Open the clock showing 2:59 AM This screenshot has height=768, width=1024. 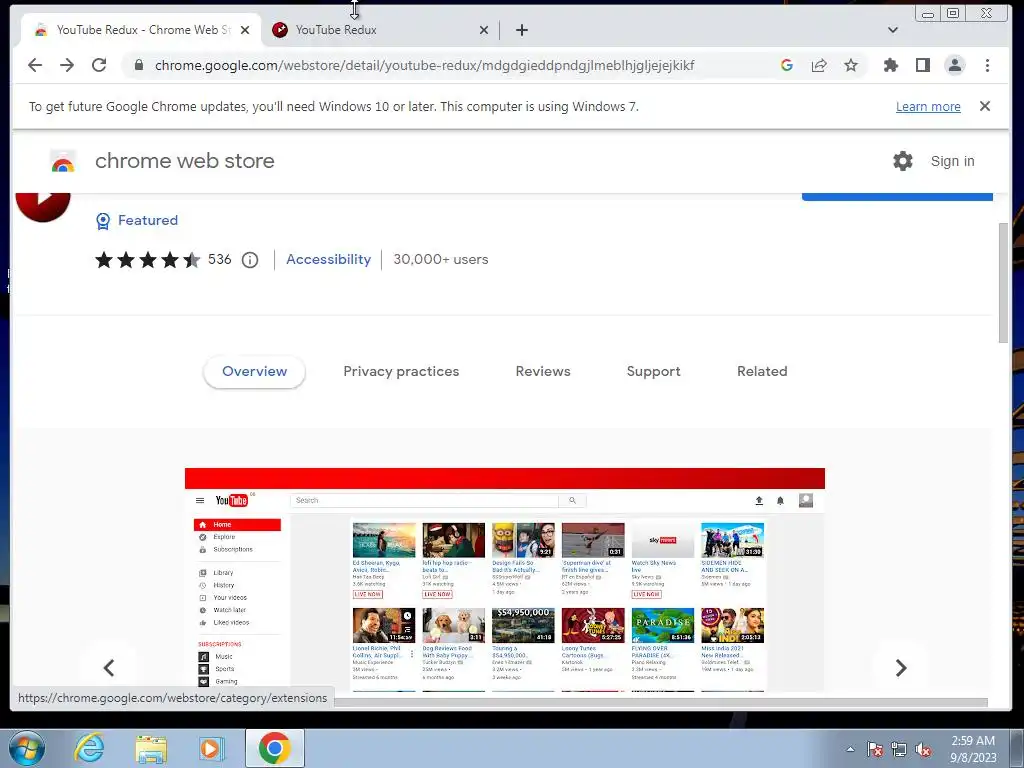(x=973, y=749)
